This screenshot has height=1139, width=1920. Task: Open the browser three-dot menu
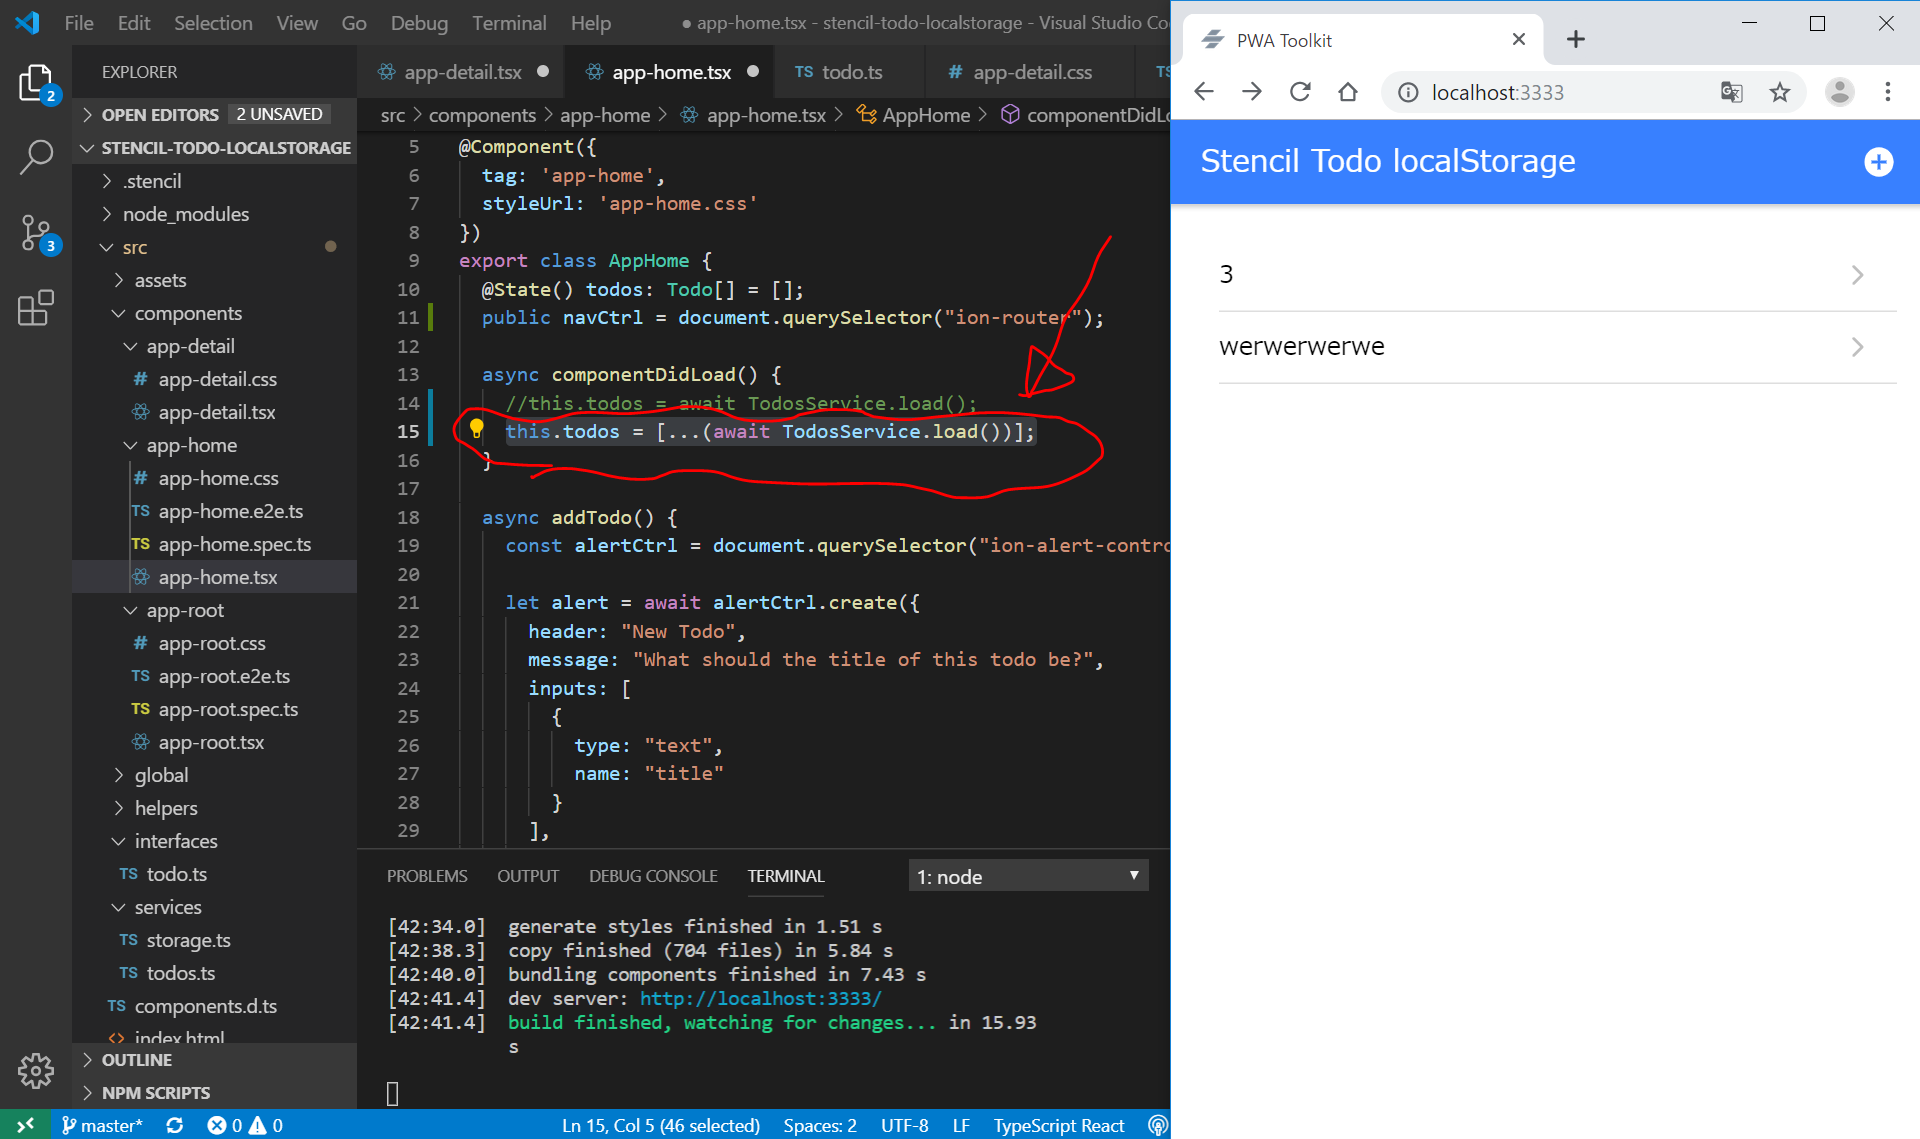pyautogui.click(x=1887, y=92)
